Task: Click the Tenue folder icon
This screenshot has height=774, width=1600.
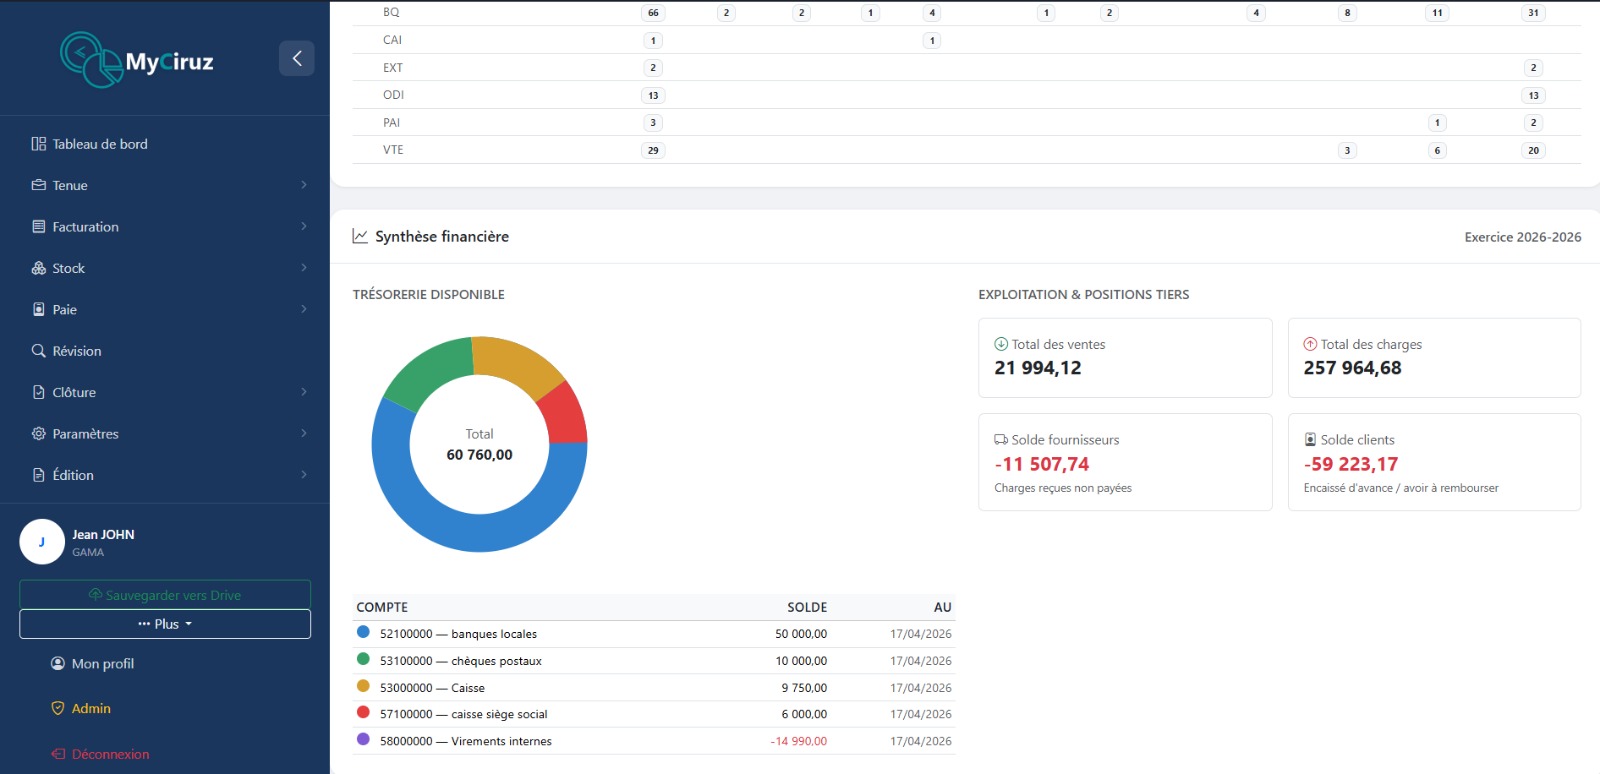Action: (39, 185)
